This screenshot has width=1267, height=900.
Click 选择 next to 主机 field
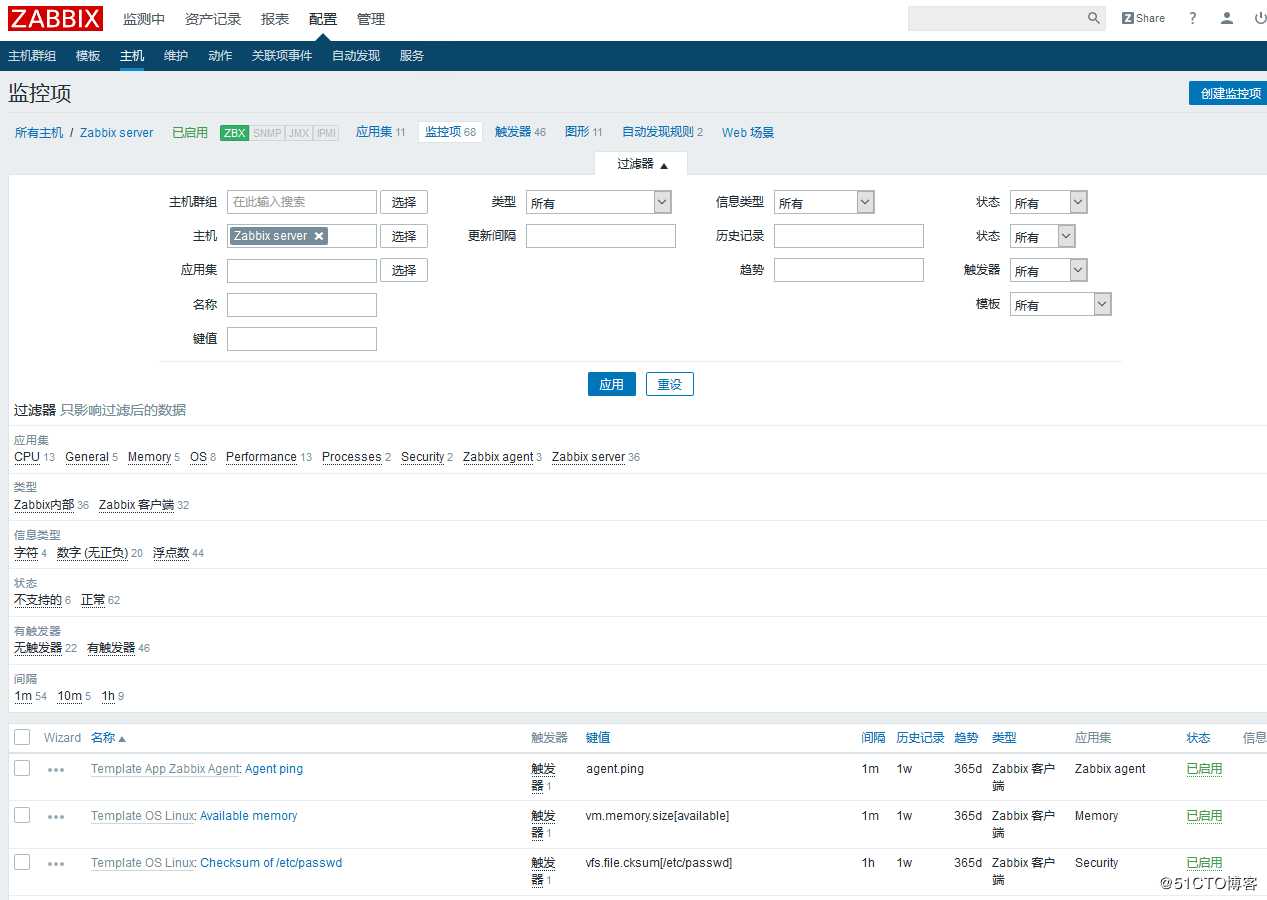pyautogui.click(x=404, y=236)
